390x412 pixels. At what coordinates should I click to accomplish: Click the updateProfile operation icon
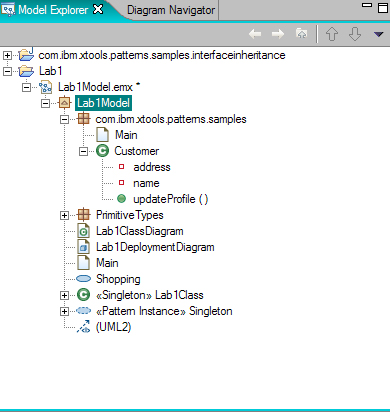[x=122, y=199]
